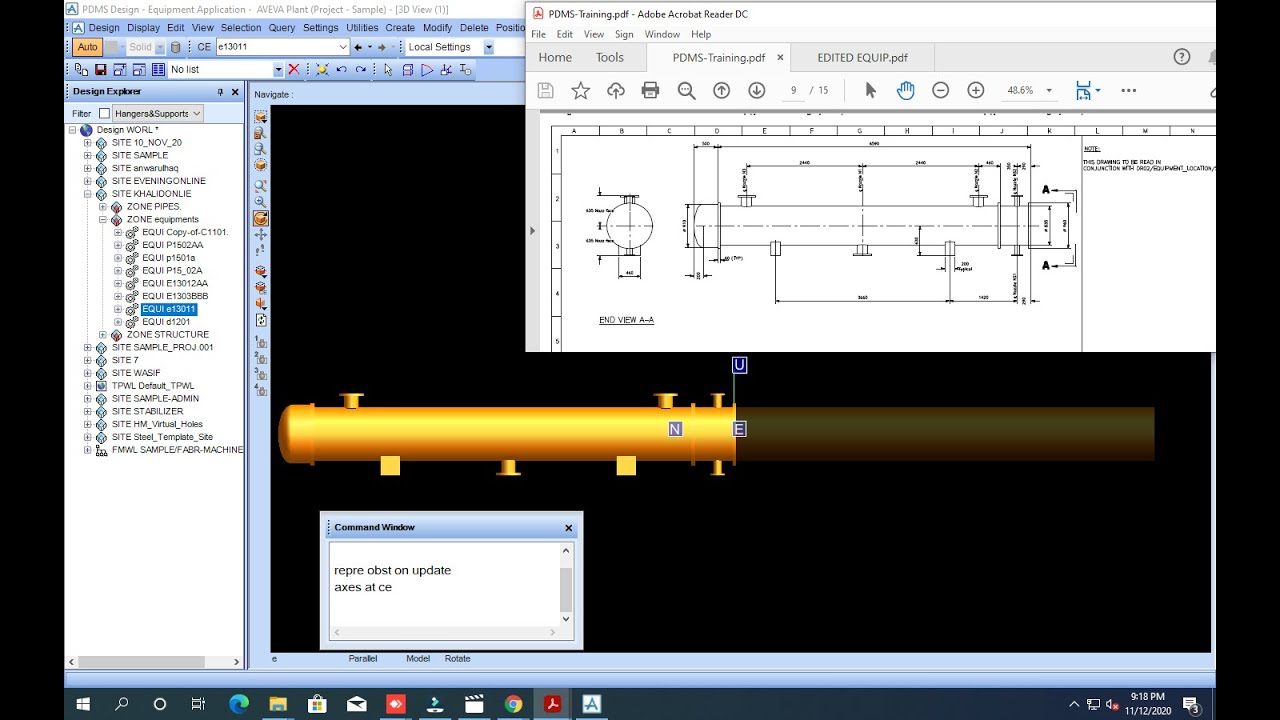Click the Auto mode toggle in PDMS
Viewport: 1280px width, 720px height.
(x=87, y=47)
